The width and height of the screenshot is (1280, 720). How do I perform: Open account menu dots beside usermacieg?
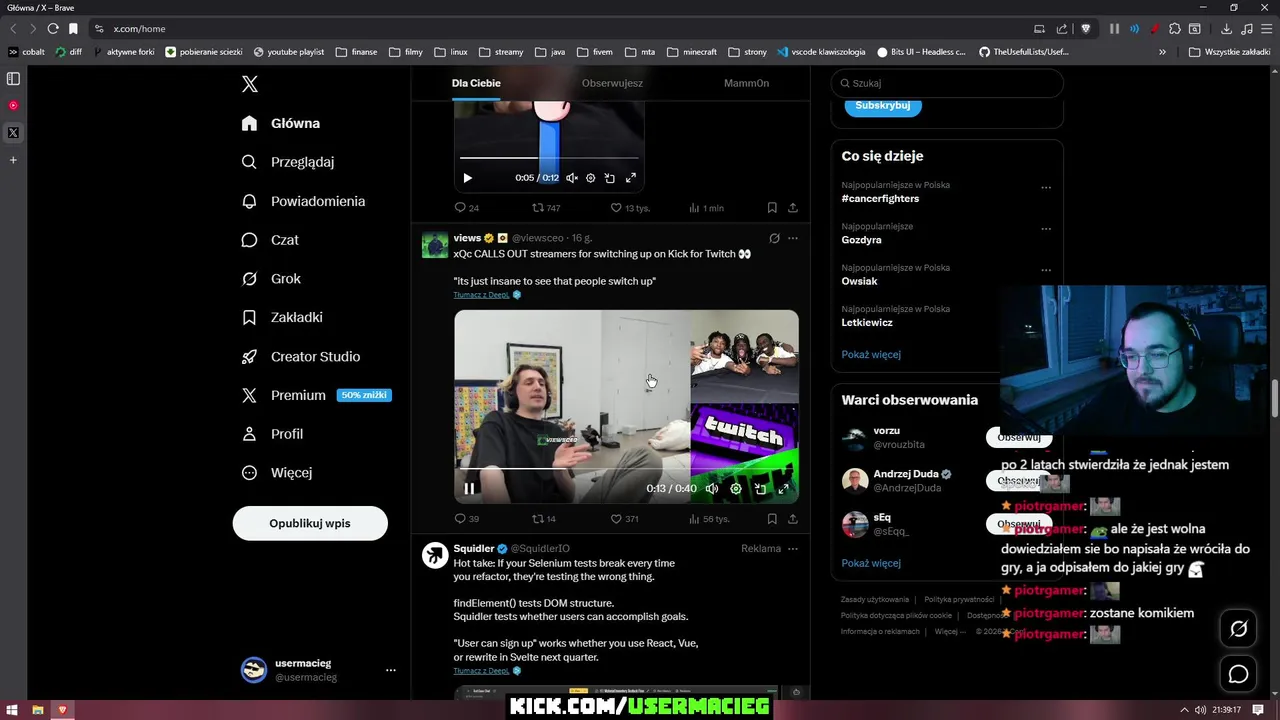(391, 670)
